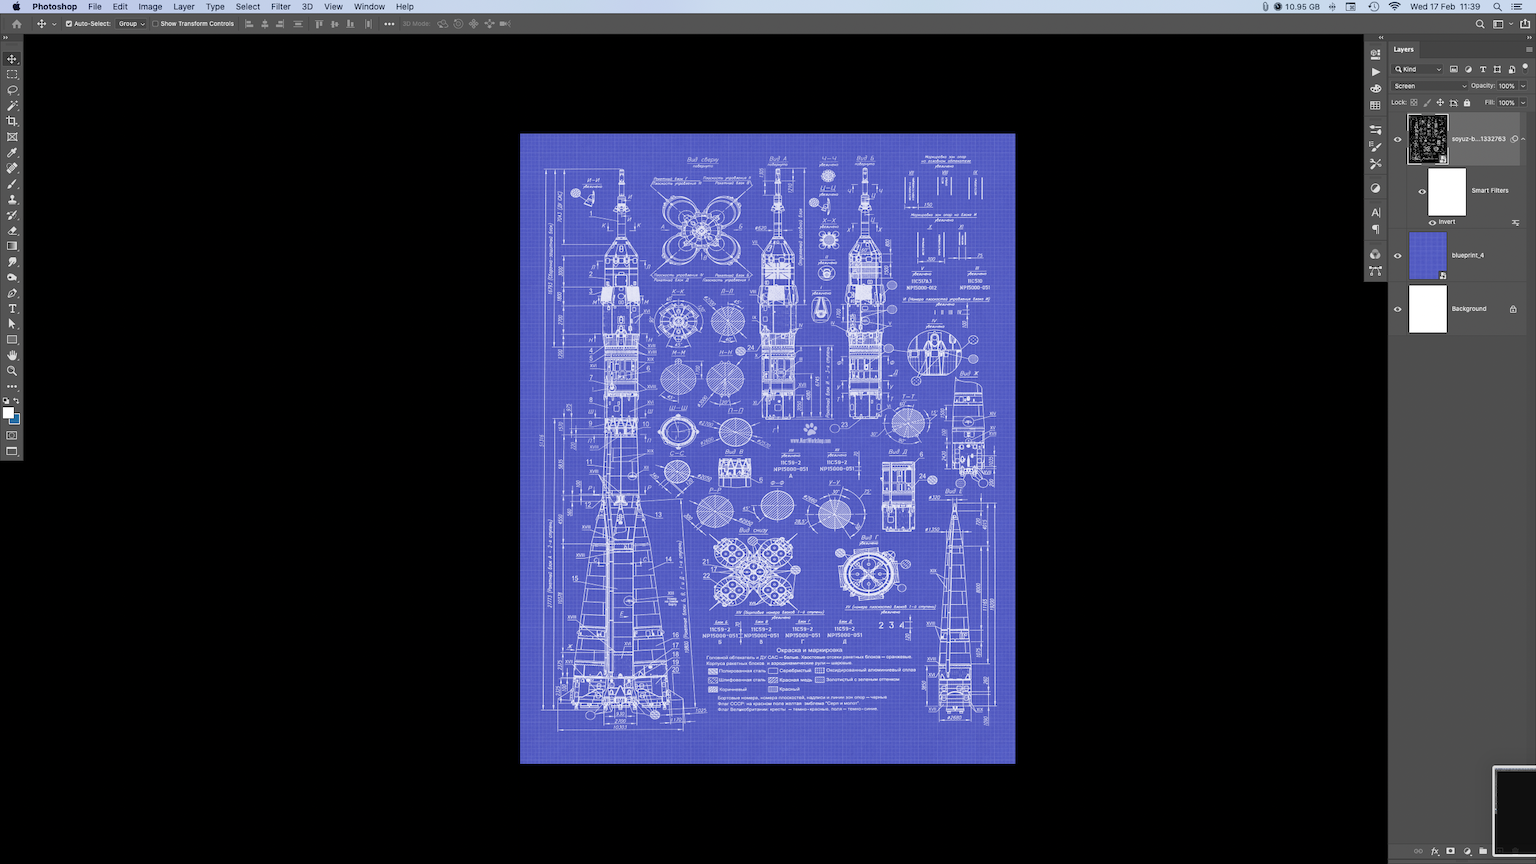Screen dimensions: 1536x864
Task: Open the Adjustments panel circle icon
Action: tap(1375, 188)
